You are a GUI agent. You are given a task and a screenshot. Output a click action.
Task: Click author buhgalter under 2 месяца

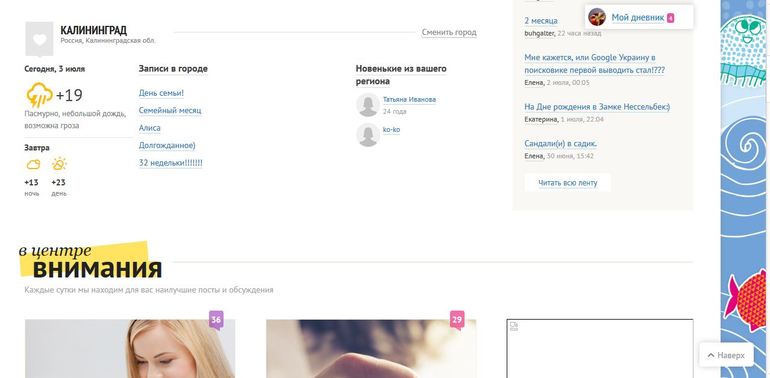[x=540, y=33]
